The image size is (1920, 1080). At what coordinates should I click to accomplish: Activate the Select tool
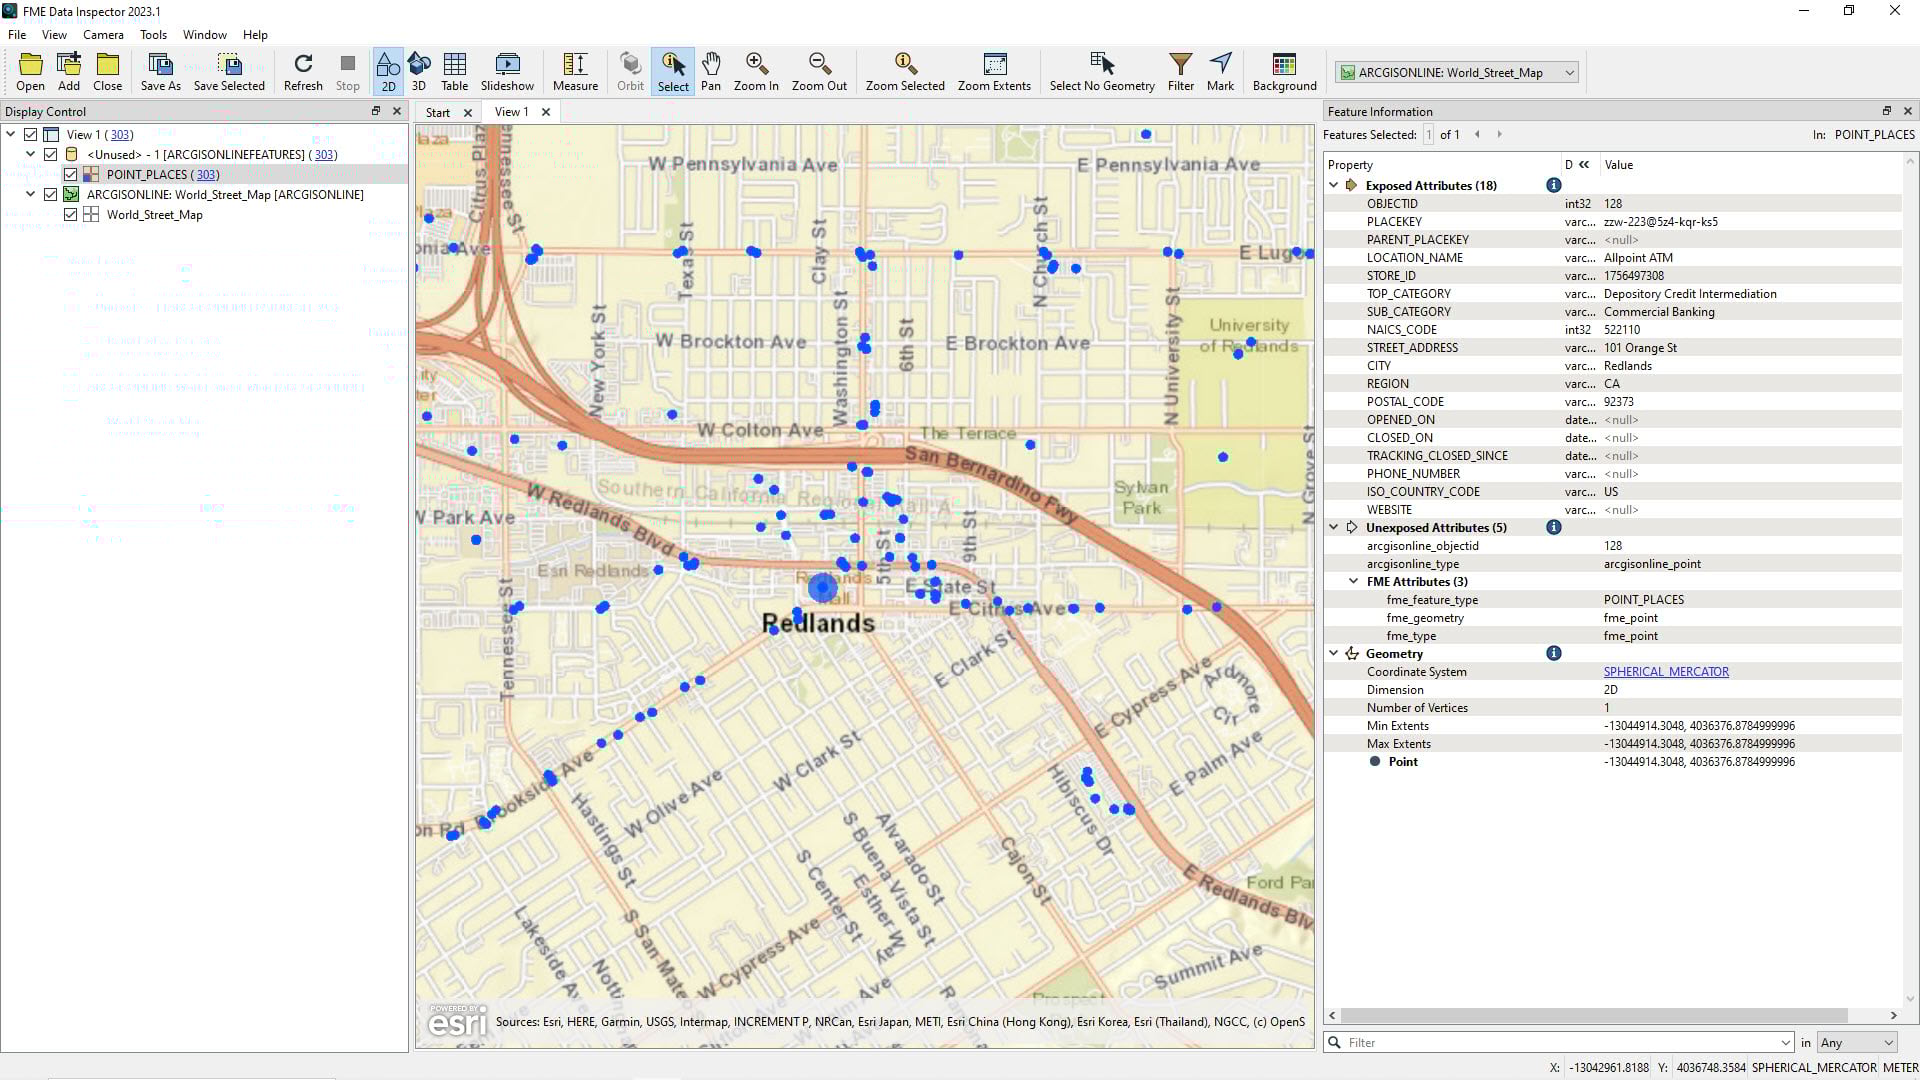pyautogui.click(x=673, y=72)
